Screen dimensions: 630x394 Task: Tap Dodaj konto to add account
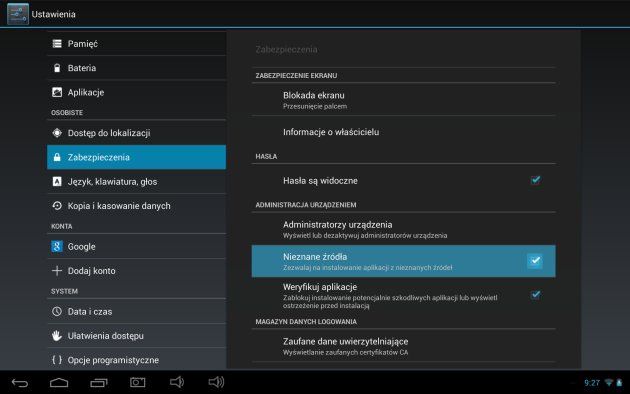click(x=136, y=271)
